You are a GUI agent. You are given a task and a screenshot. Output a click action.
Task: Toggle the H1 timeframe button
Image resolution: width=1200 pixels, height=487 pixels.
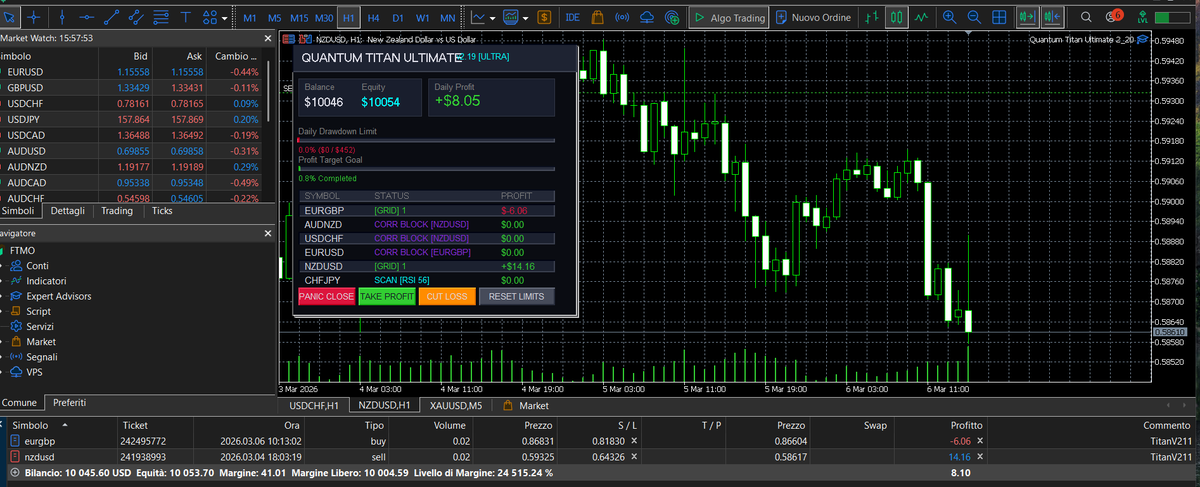pos(348,18)
